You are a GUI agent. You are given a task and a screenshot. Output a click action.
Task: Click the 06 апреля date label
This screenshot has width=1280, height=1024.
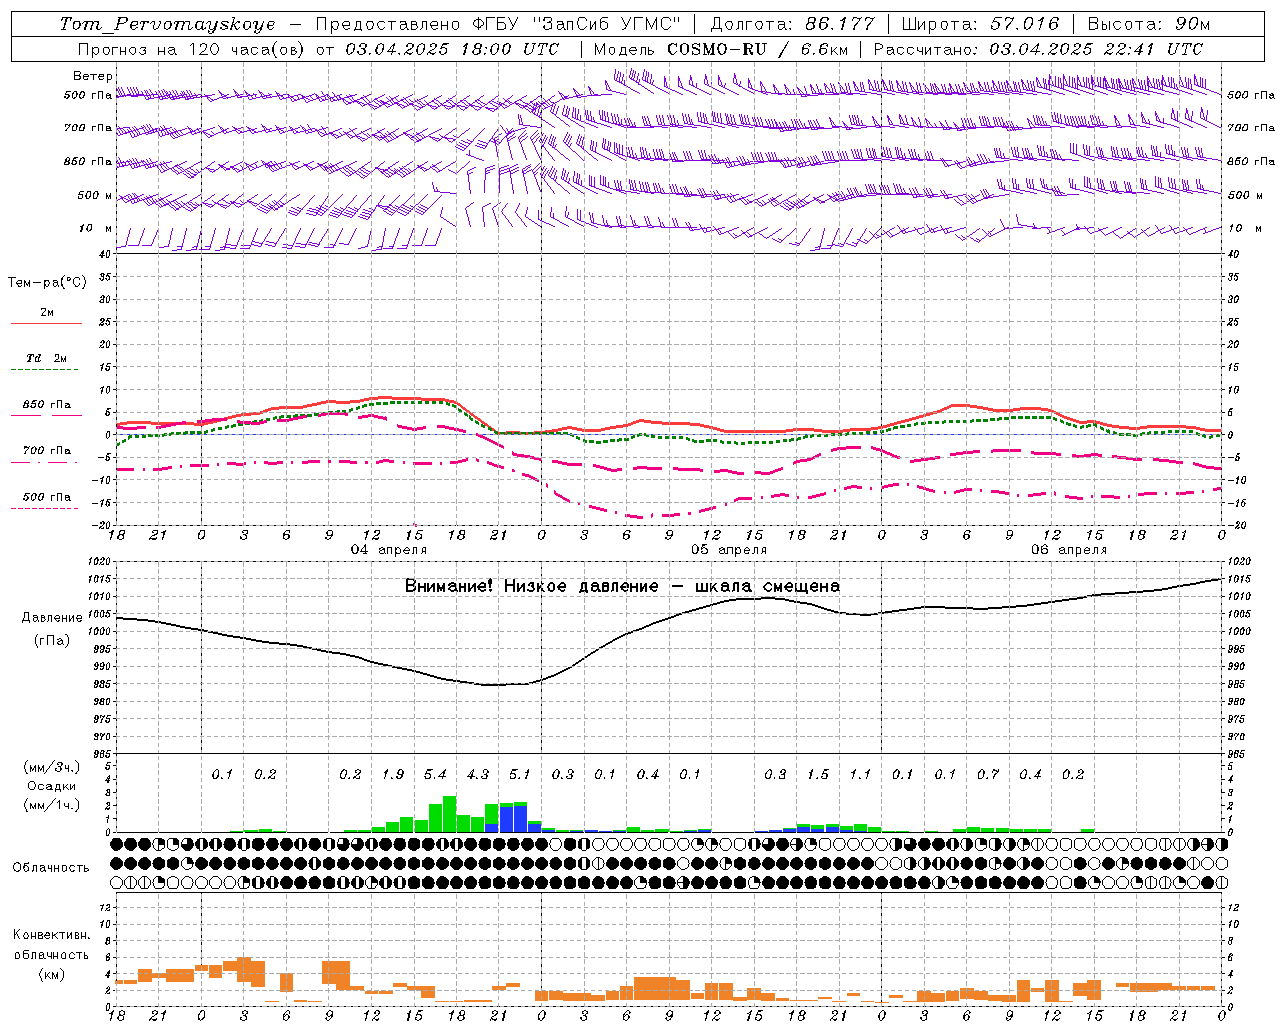[1069, 550]
